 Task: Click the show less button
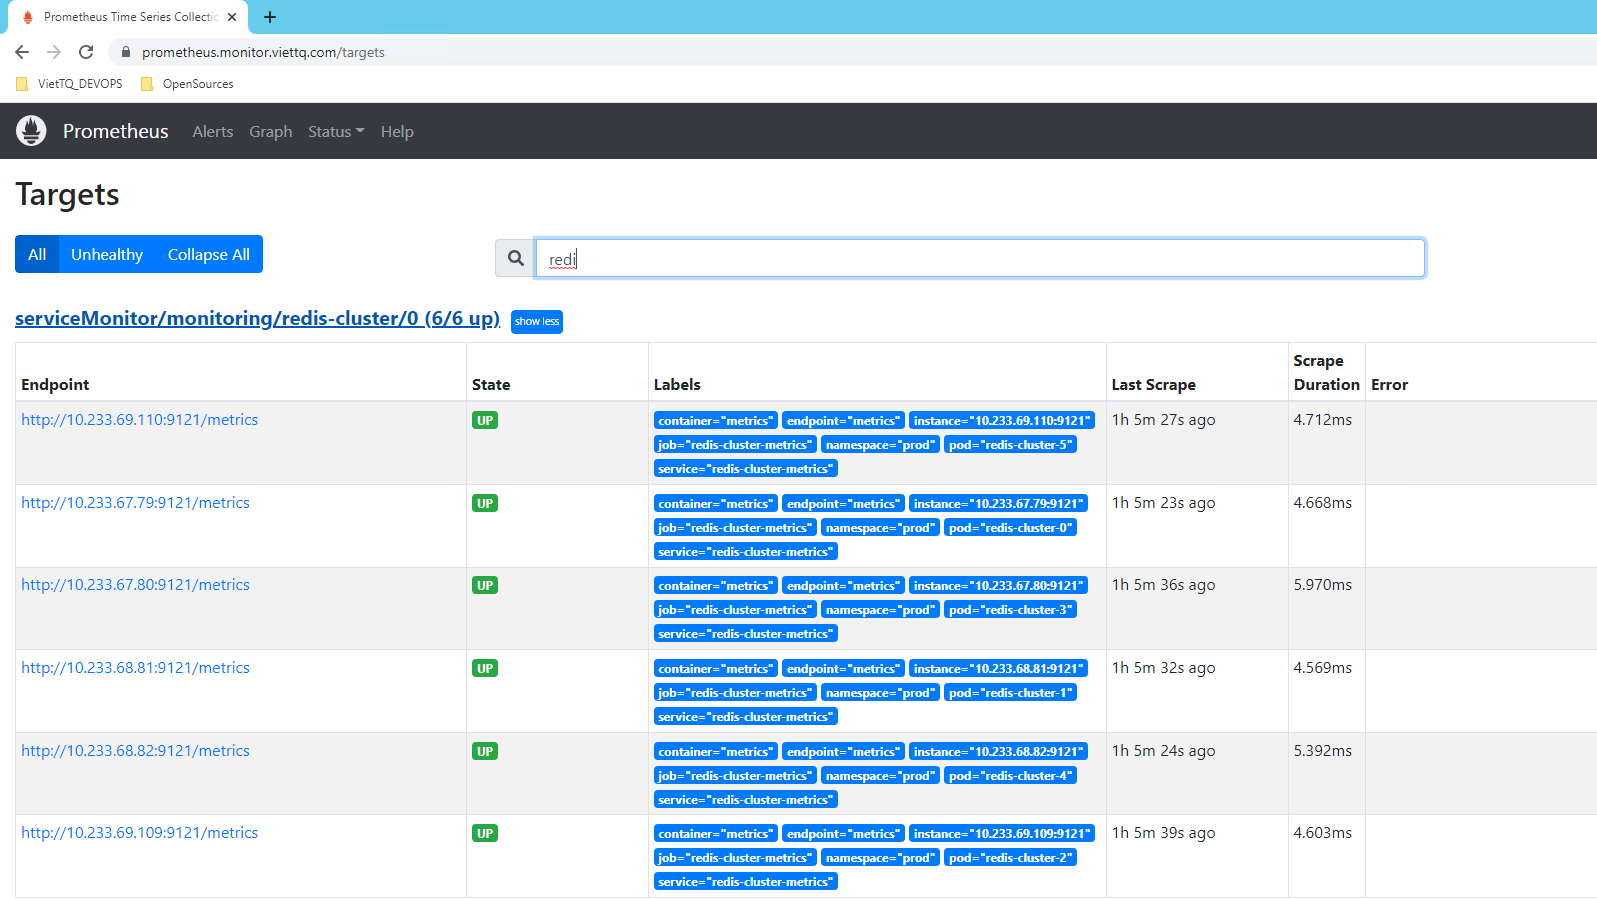(537, 321)
